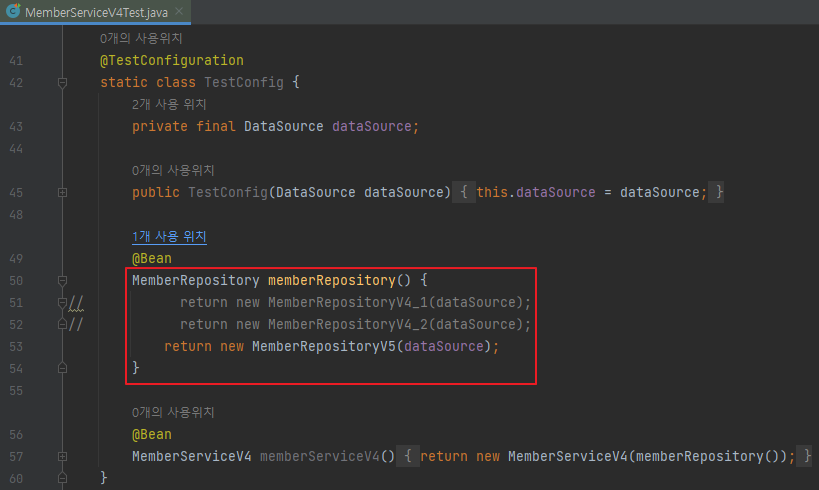
Task: Open the '1개 사용 위치' usages link
Action: pos(169,237)
